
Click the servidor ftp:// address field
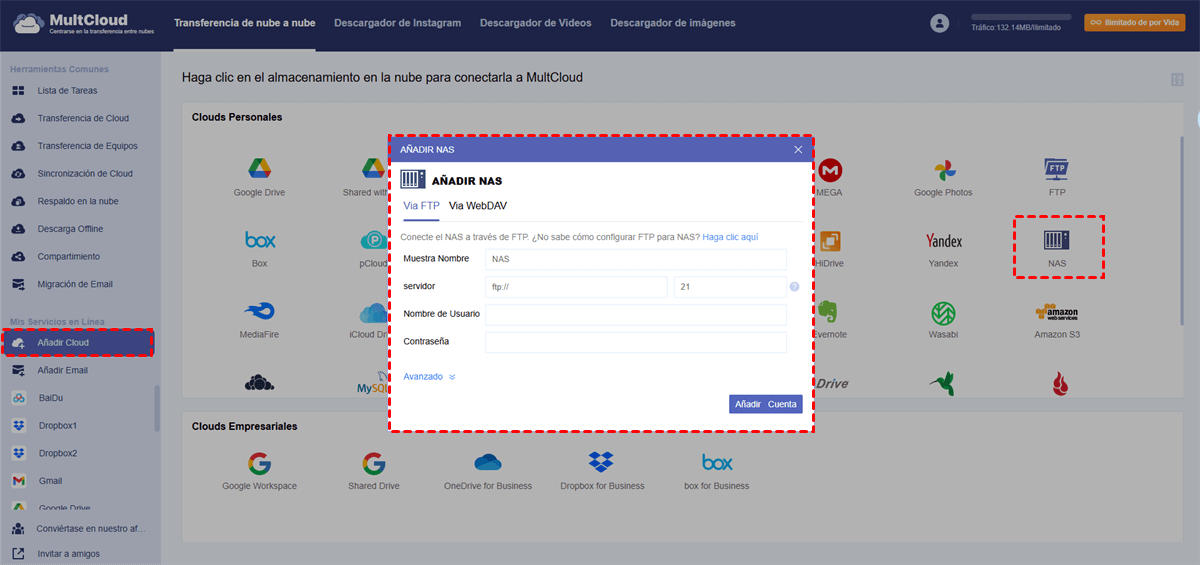(576, 287)
